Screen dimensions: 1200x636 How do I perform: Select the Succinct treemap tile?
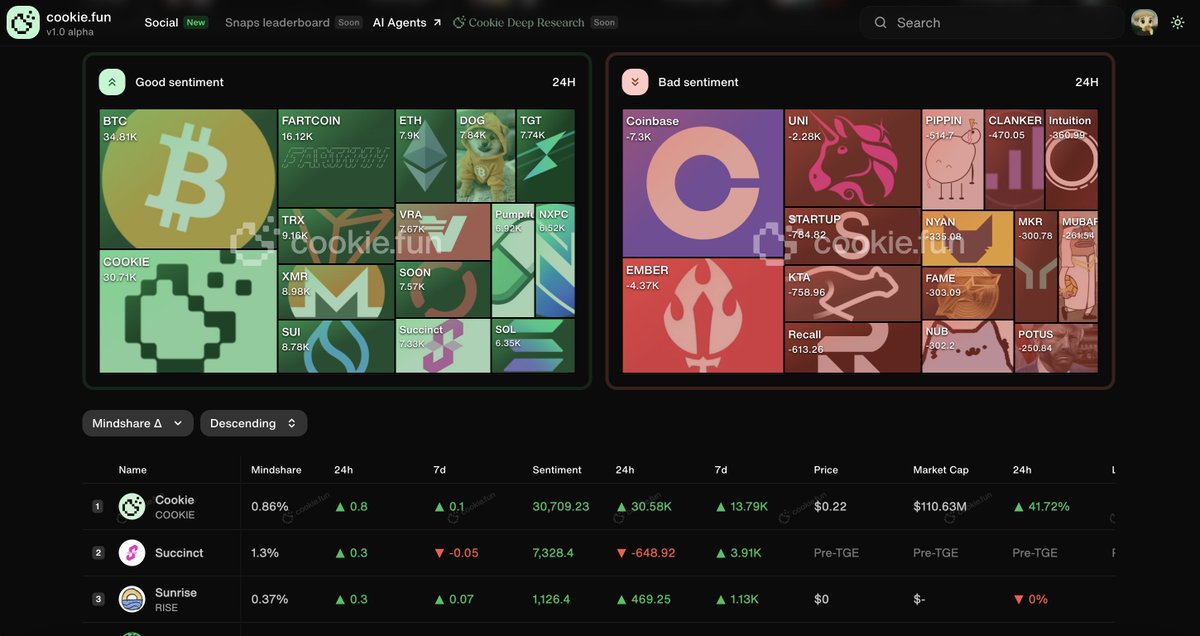click(x=443, y=346)
